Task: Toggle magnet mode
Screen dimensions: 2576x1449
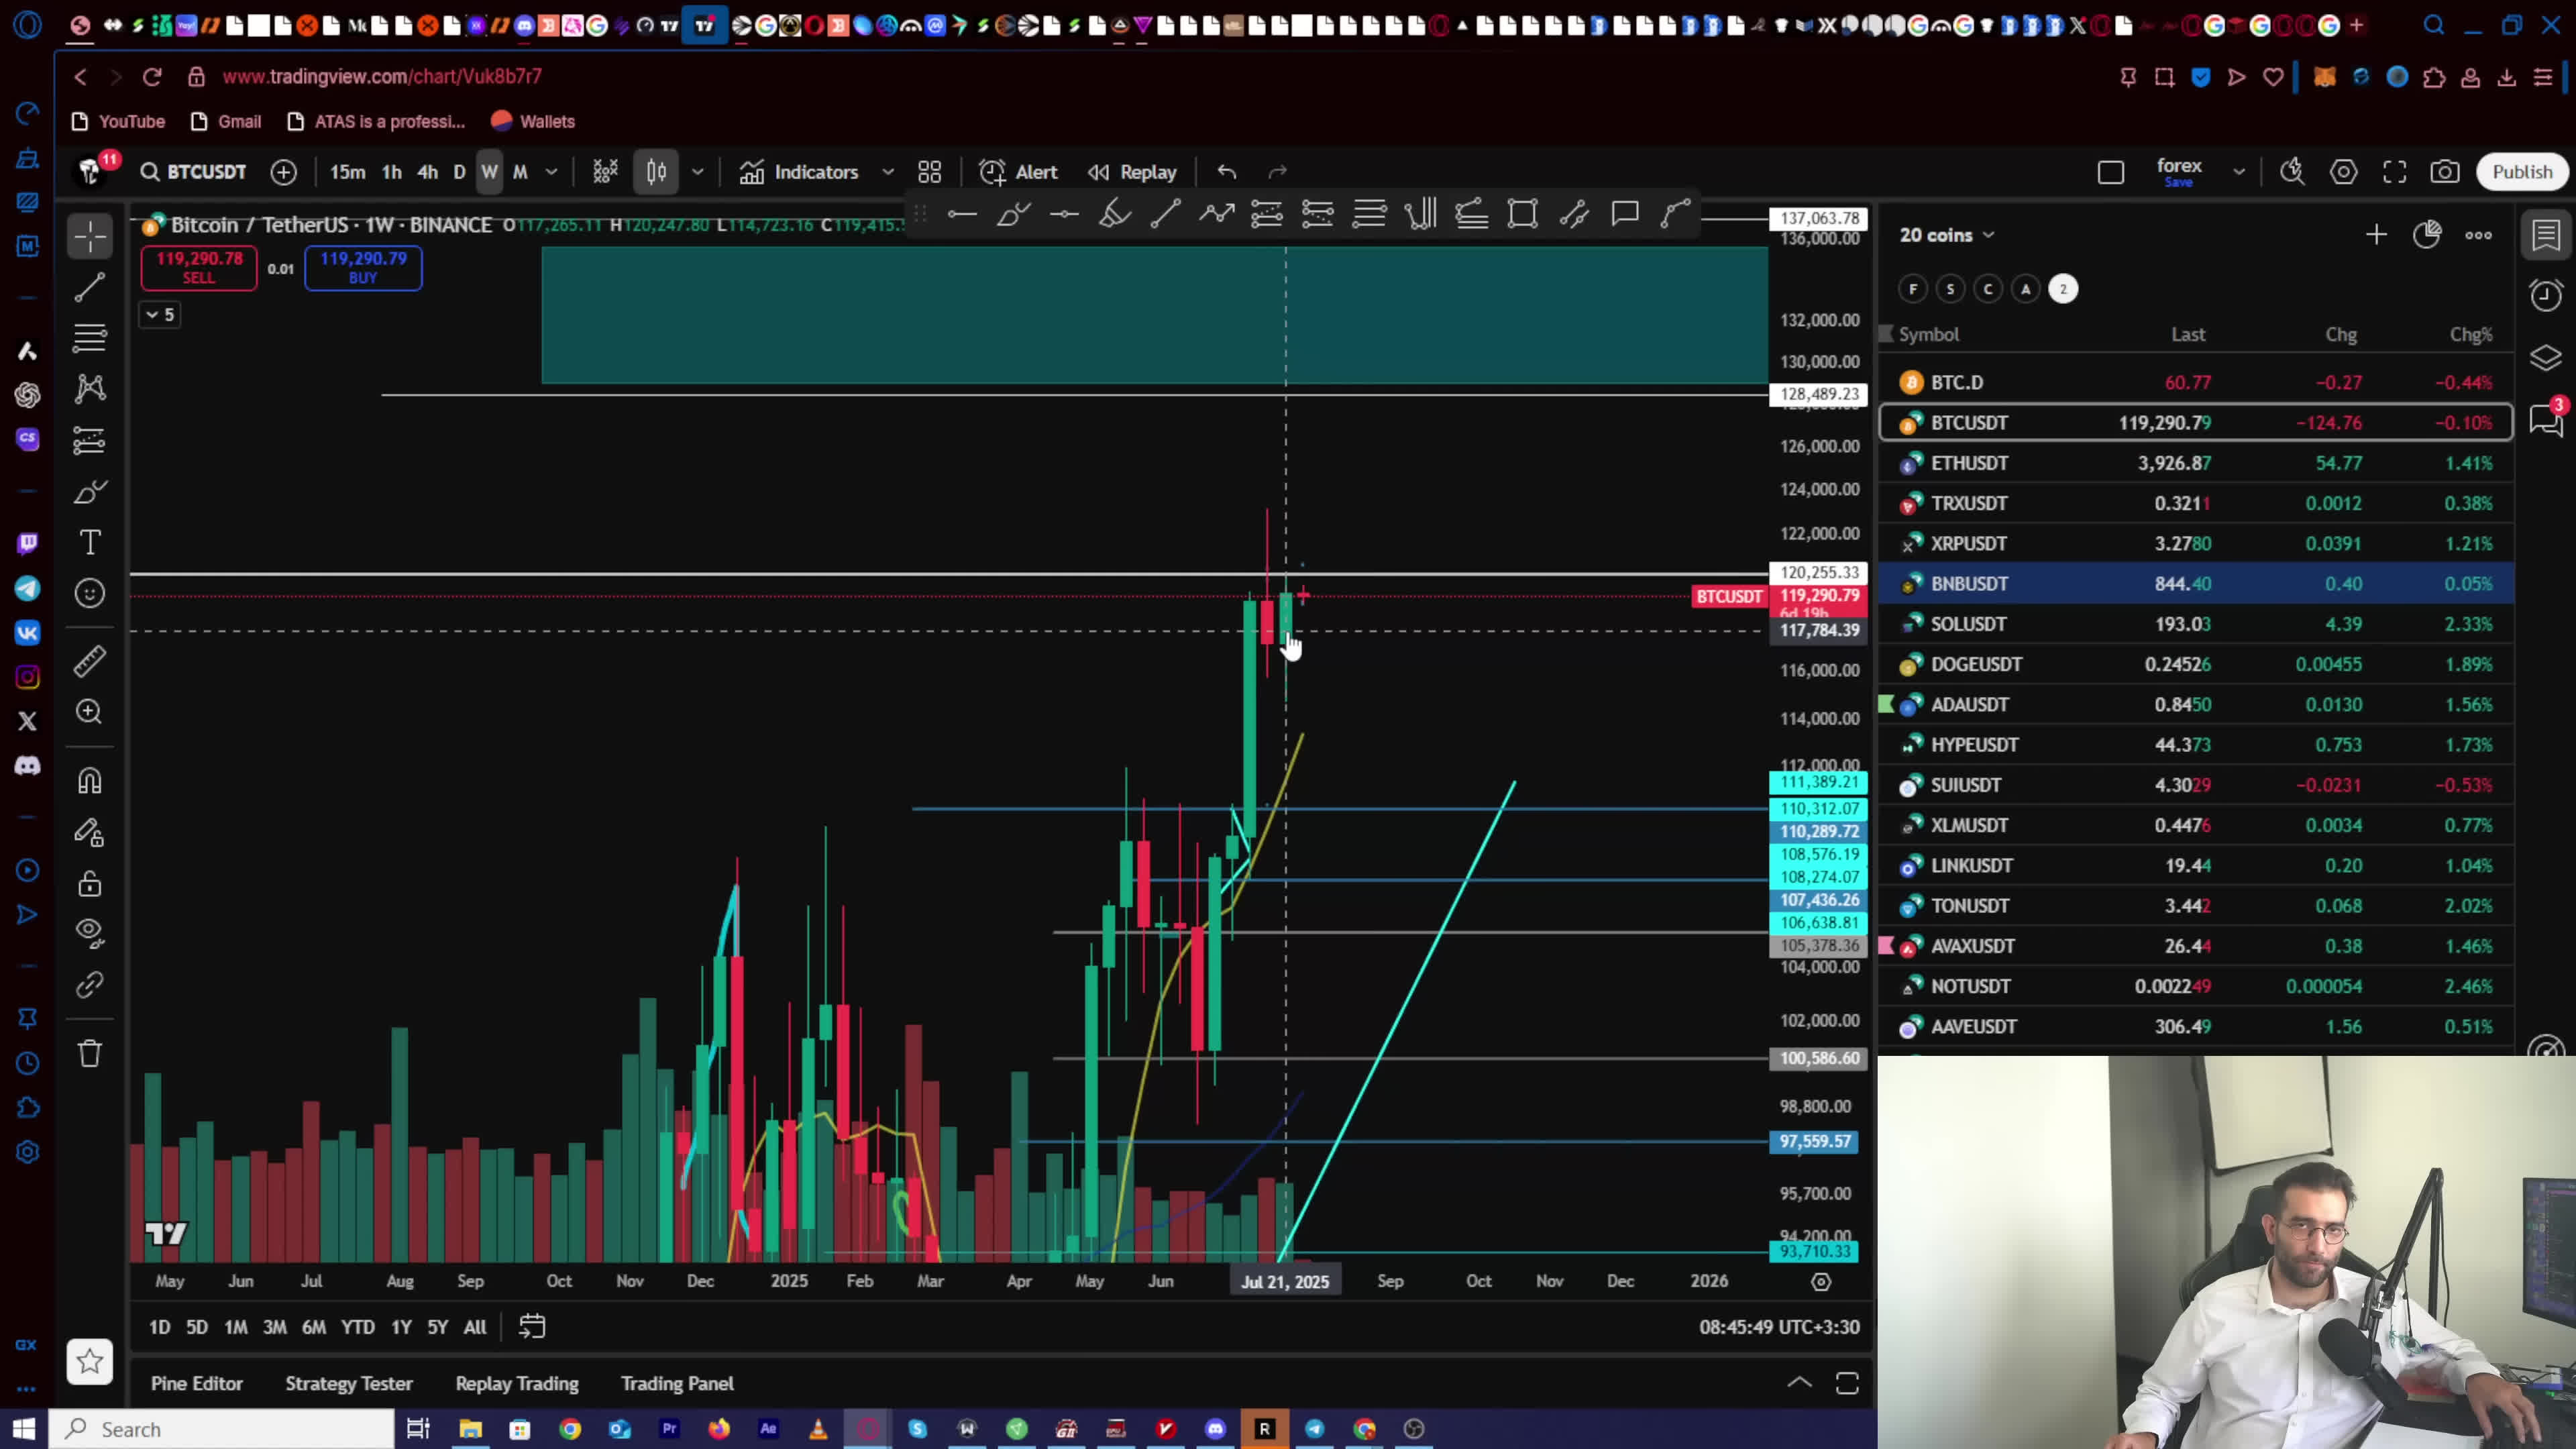Action: point(90,781)
